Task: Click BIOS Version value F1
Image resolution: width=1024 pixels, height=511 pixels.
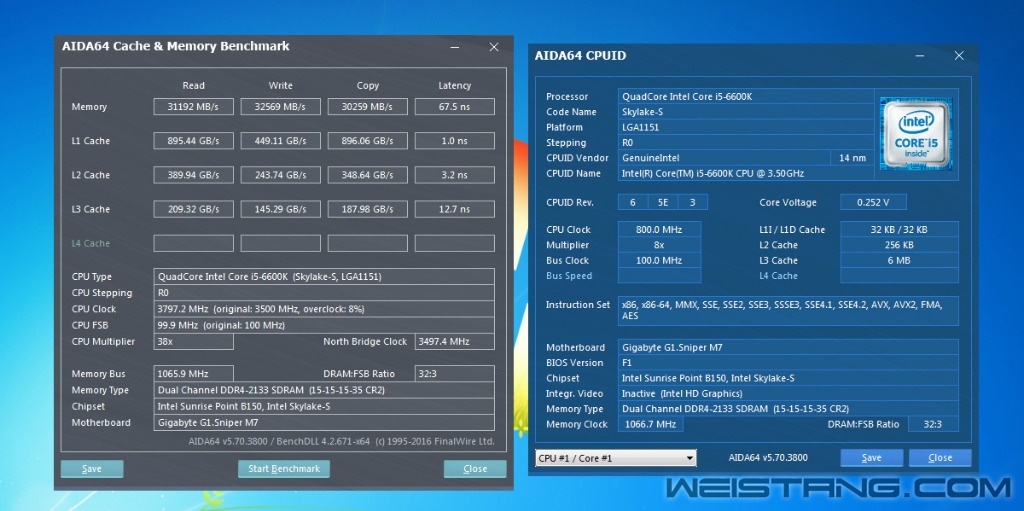Action: tap(788, 363)
